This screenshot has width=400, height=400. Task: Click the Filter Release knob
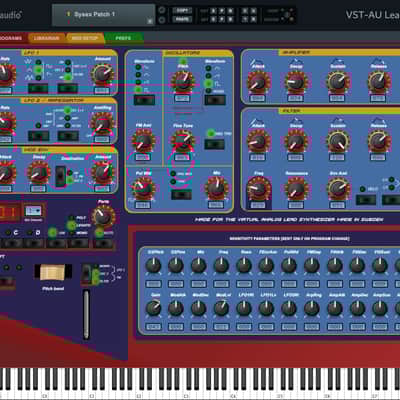[x=379, y=141]
